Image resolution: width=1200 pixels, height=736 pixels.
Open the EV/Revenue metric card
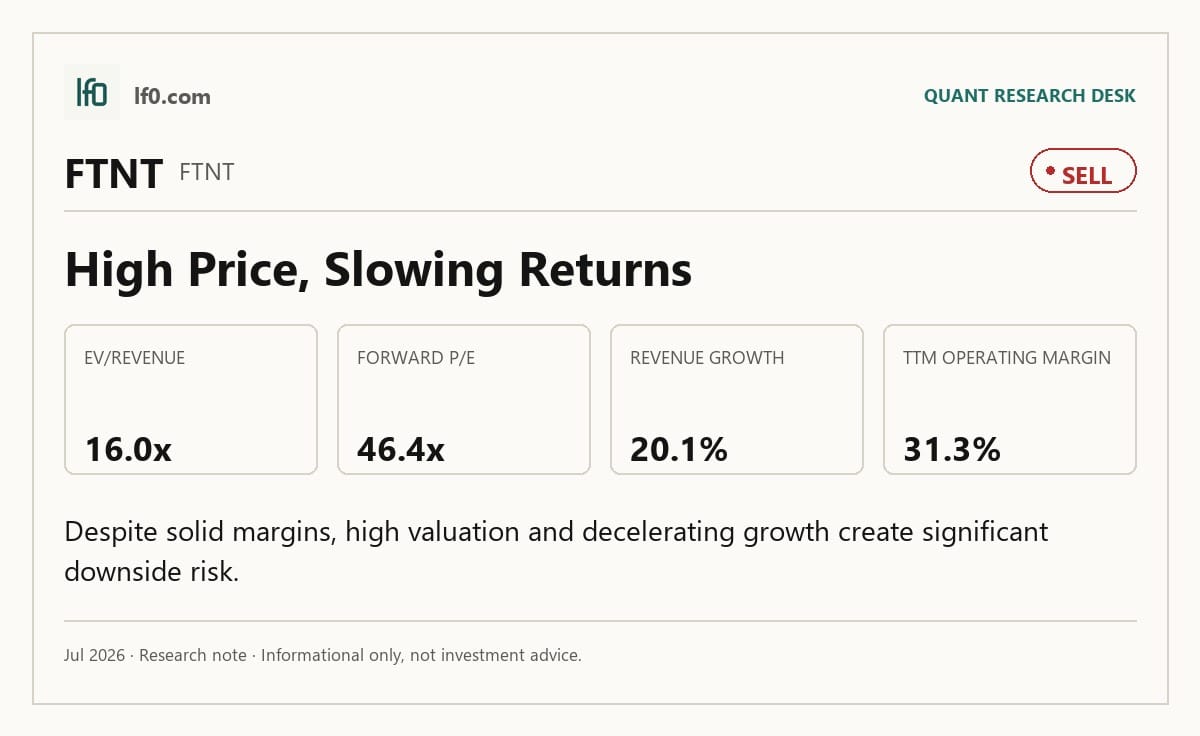coord(191,399)
